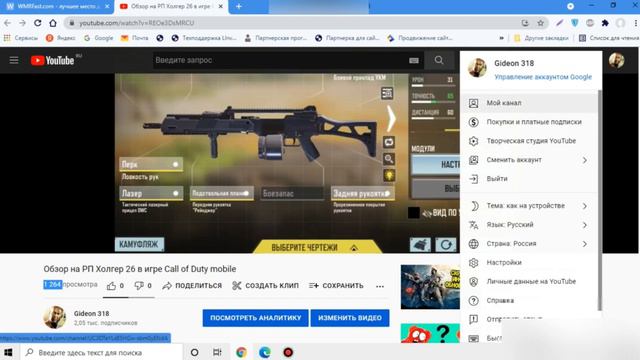
Task: Click the browser home button
Action: pos(53,23)
